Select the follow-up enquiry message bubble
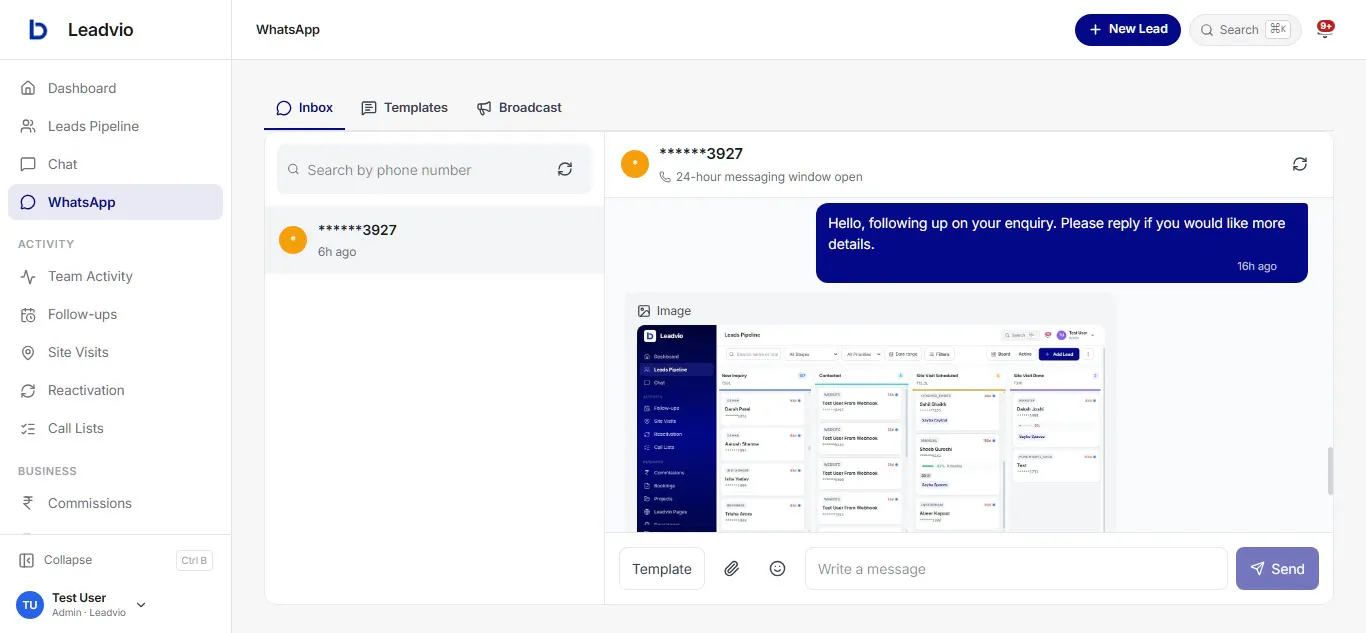Image resolution: width=1366 pixels, height=633 pixels. click(x=1062, y=243)
